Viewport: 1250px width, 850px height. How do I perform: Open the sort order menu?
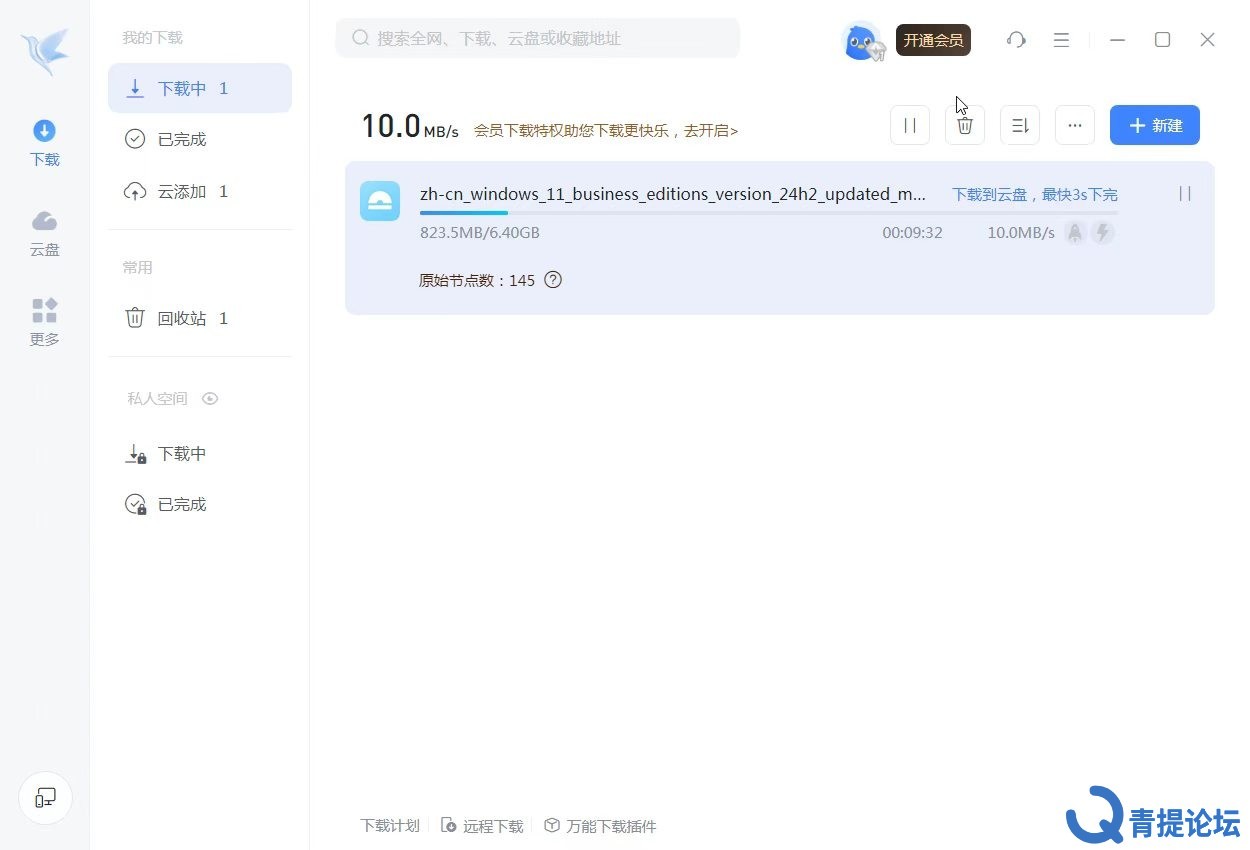click(x=1020, y=125)
